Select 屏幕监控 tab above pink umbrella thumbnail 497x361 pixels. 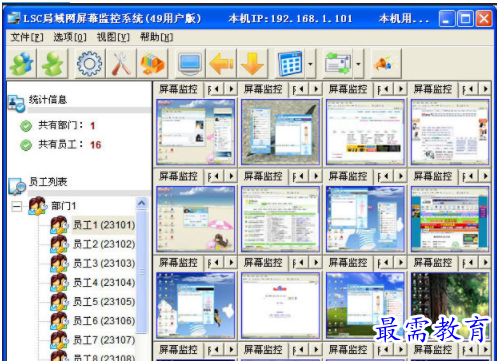pos(178,176)
